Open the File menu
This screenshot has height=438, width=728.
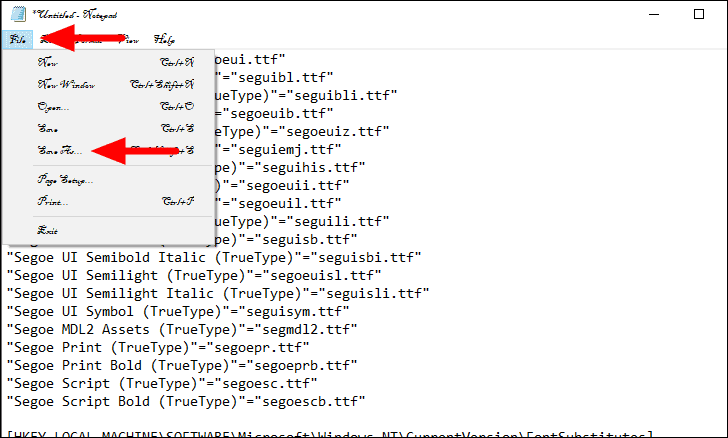click(x=18, y=39)
